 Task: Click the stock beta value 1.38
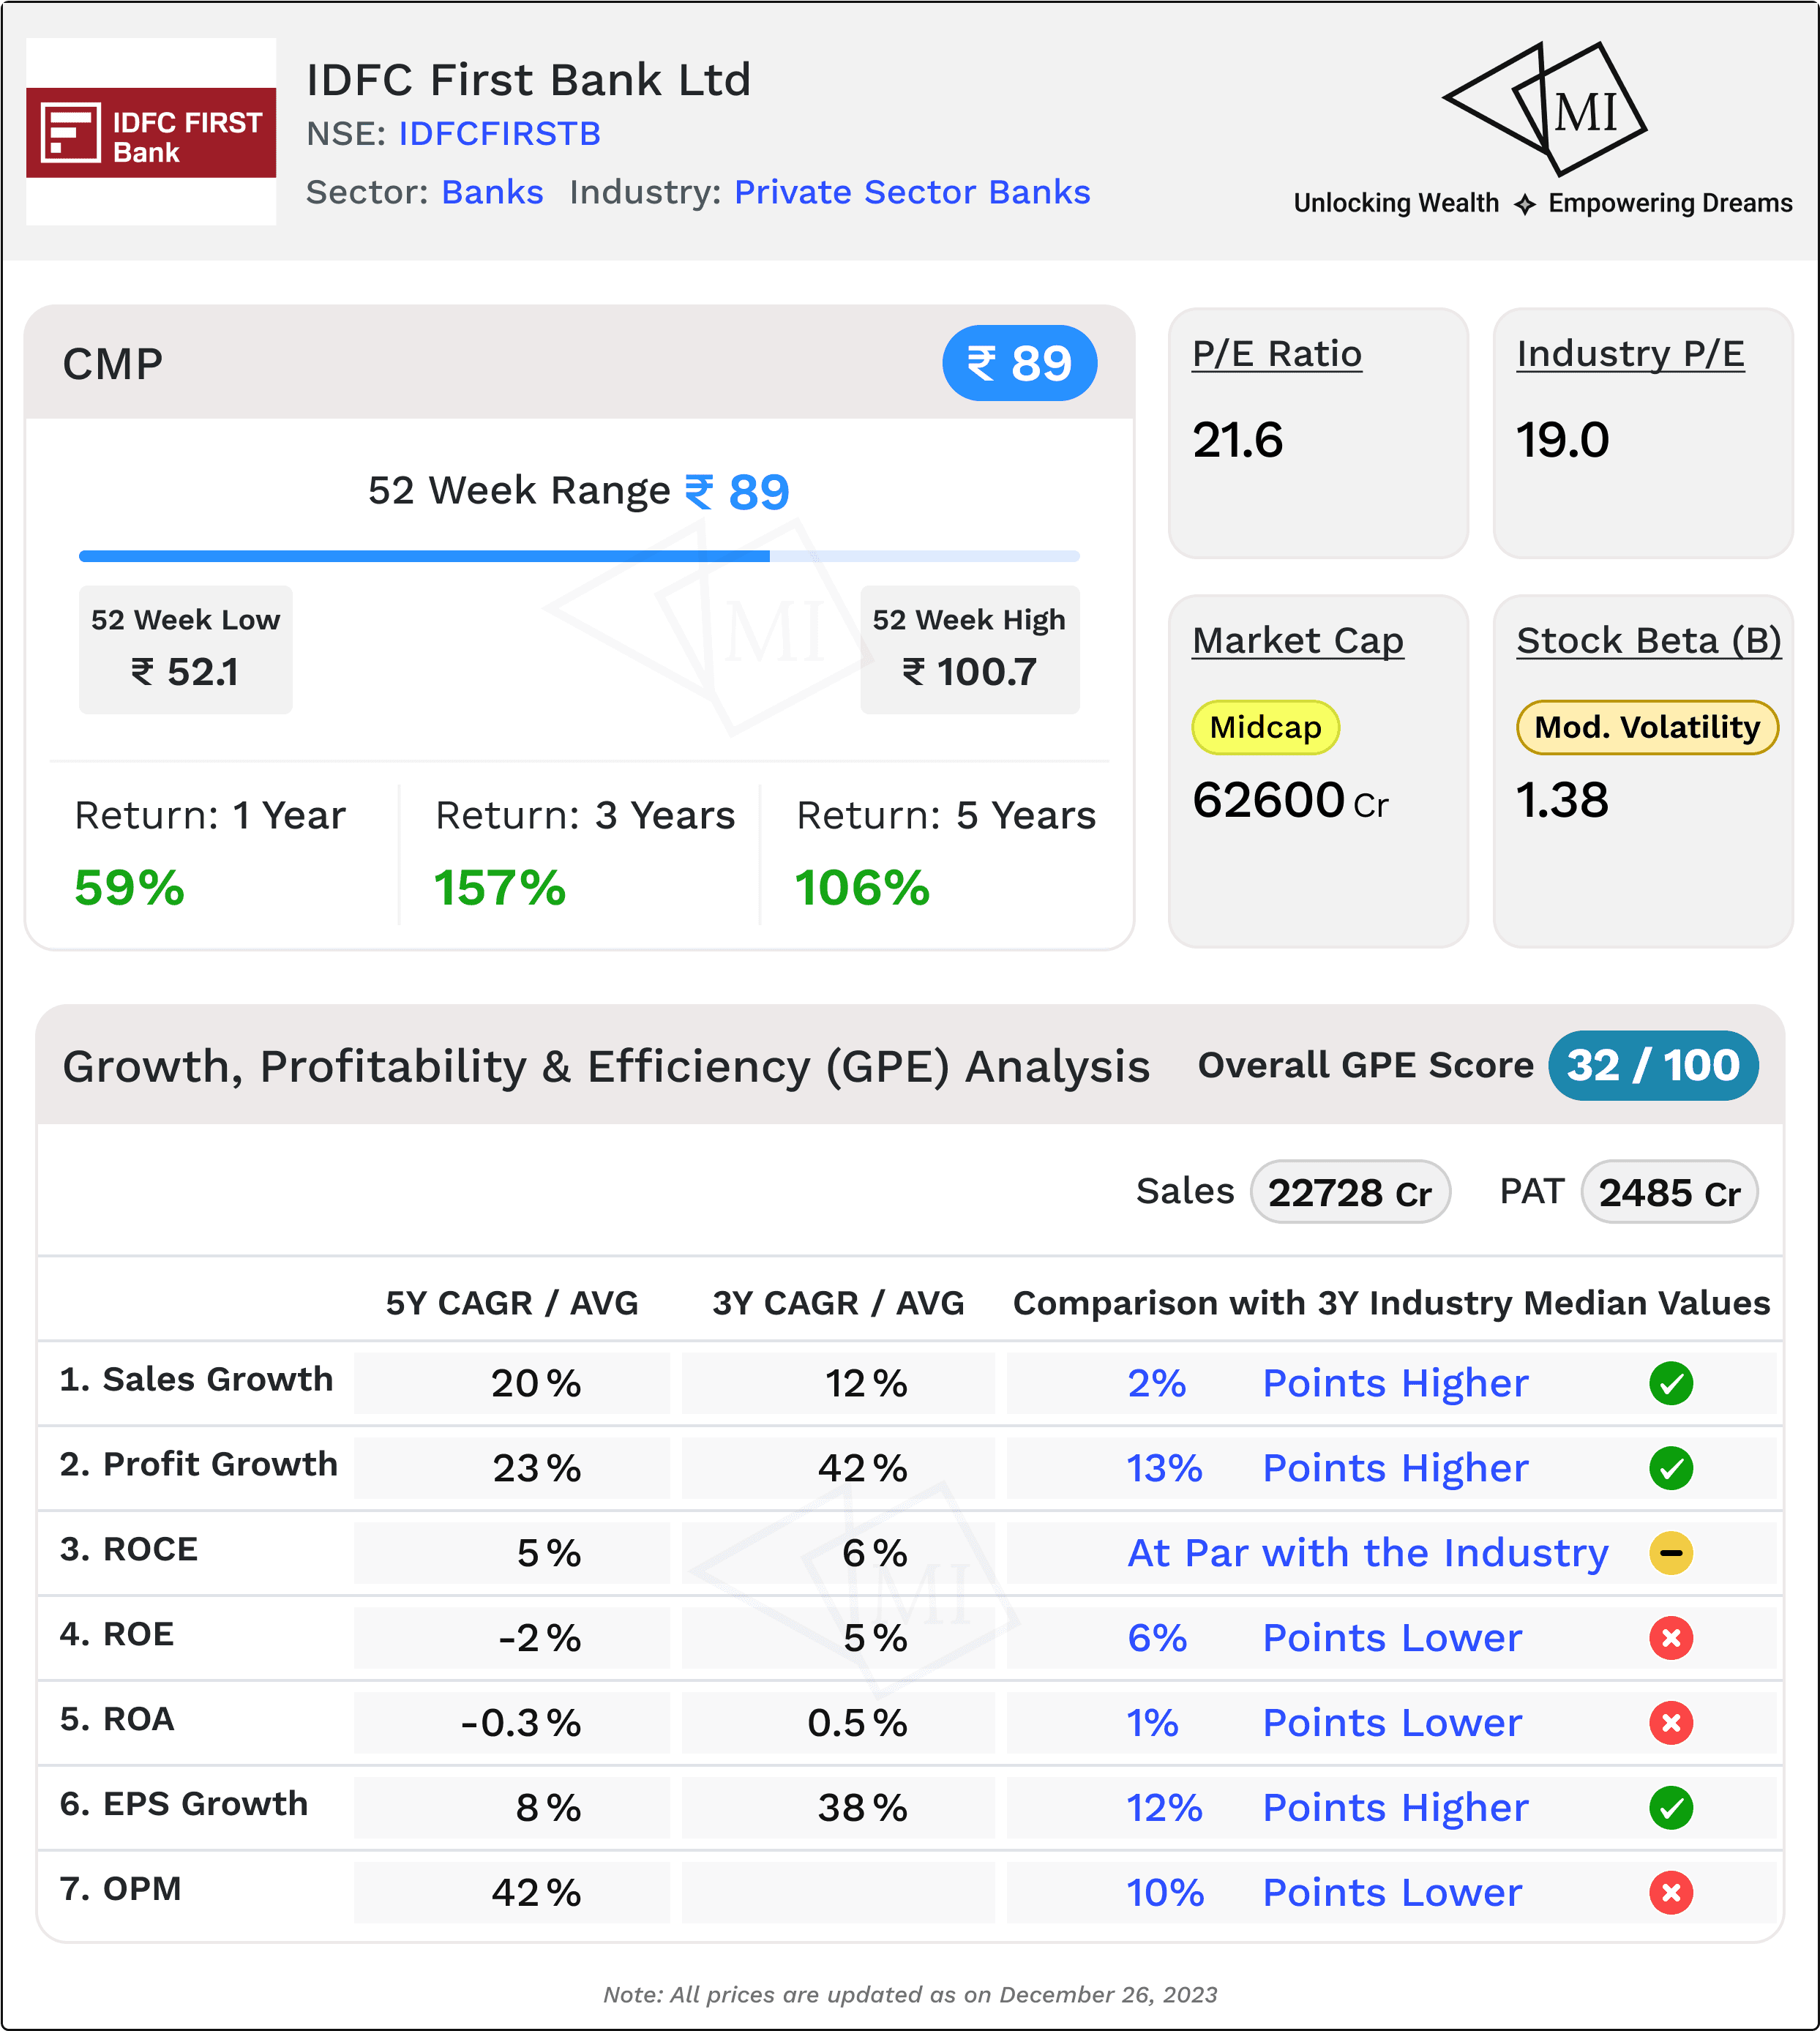tap(1563, 801)
